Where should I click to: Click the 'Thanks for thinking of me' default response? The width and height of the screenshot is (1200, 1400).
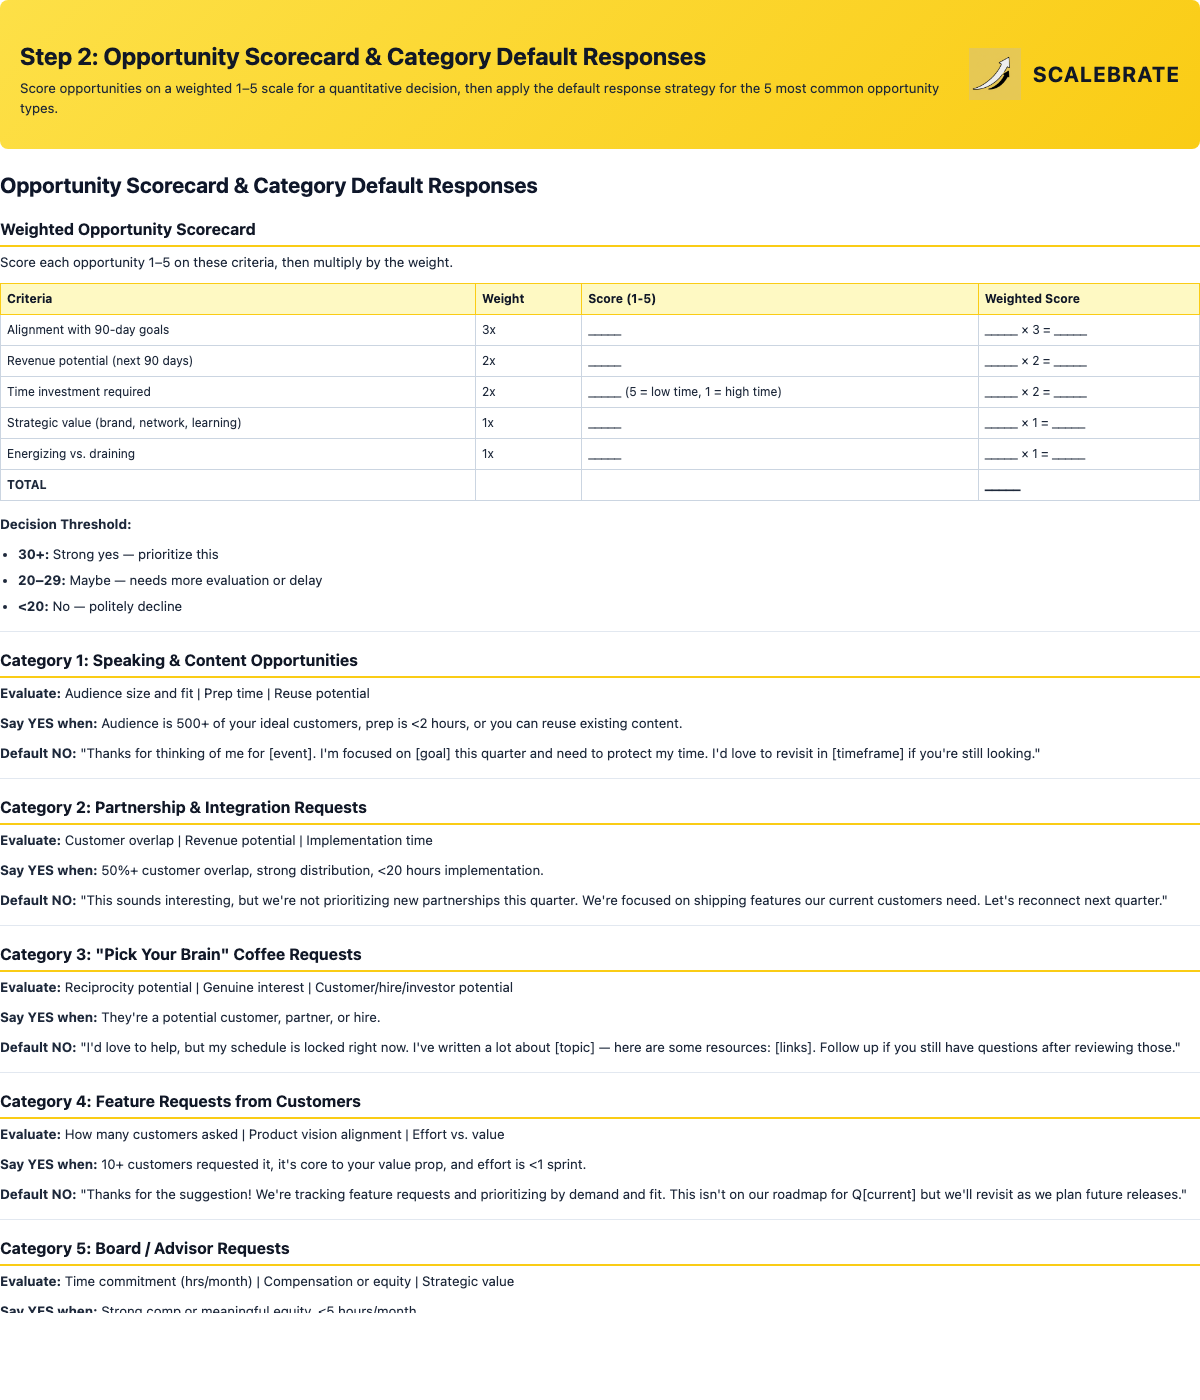(x=520, y=753)
